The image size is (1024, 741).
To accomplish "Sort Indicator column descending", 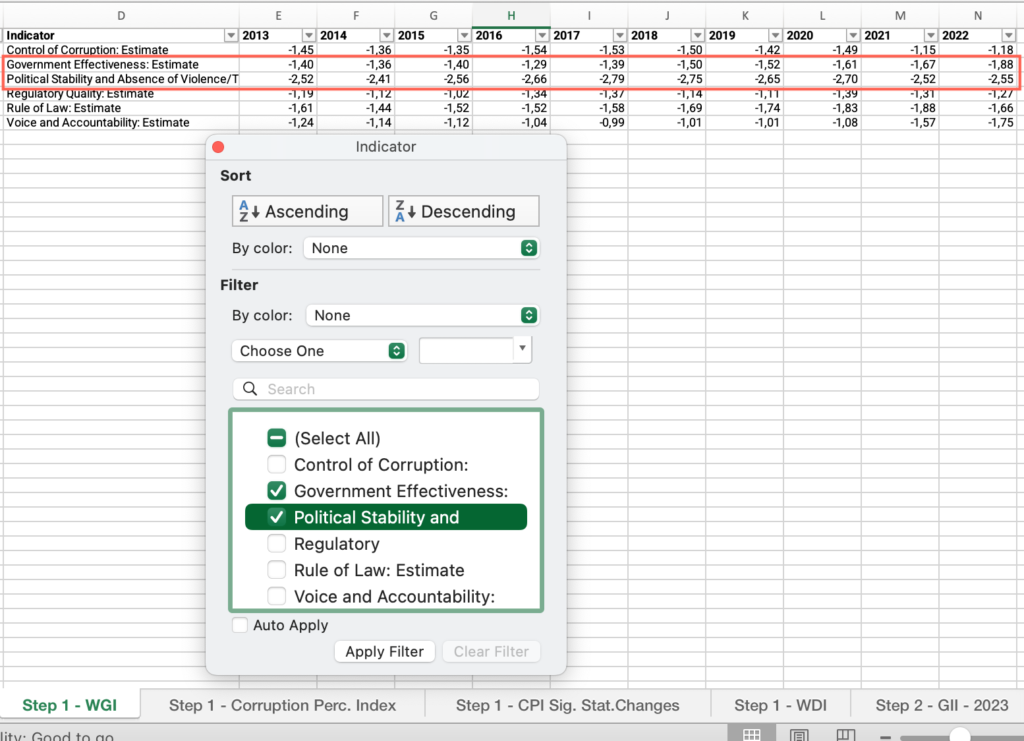I will point(464,212).
